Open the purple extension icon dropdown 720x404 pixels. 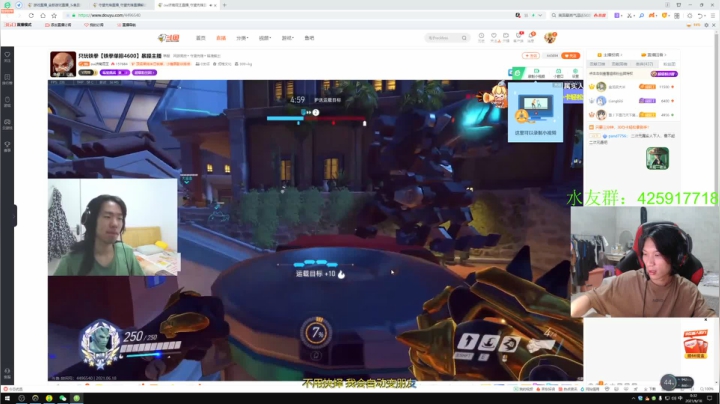pyautogui.click(x=619, y=15)
